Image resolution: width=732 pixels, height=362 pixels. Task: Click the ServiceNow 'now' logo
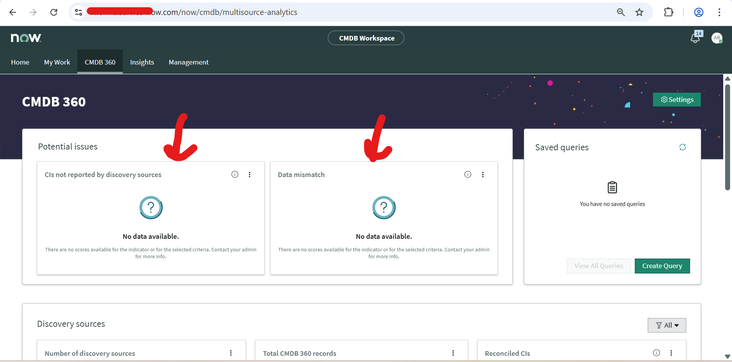26,38
